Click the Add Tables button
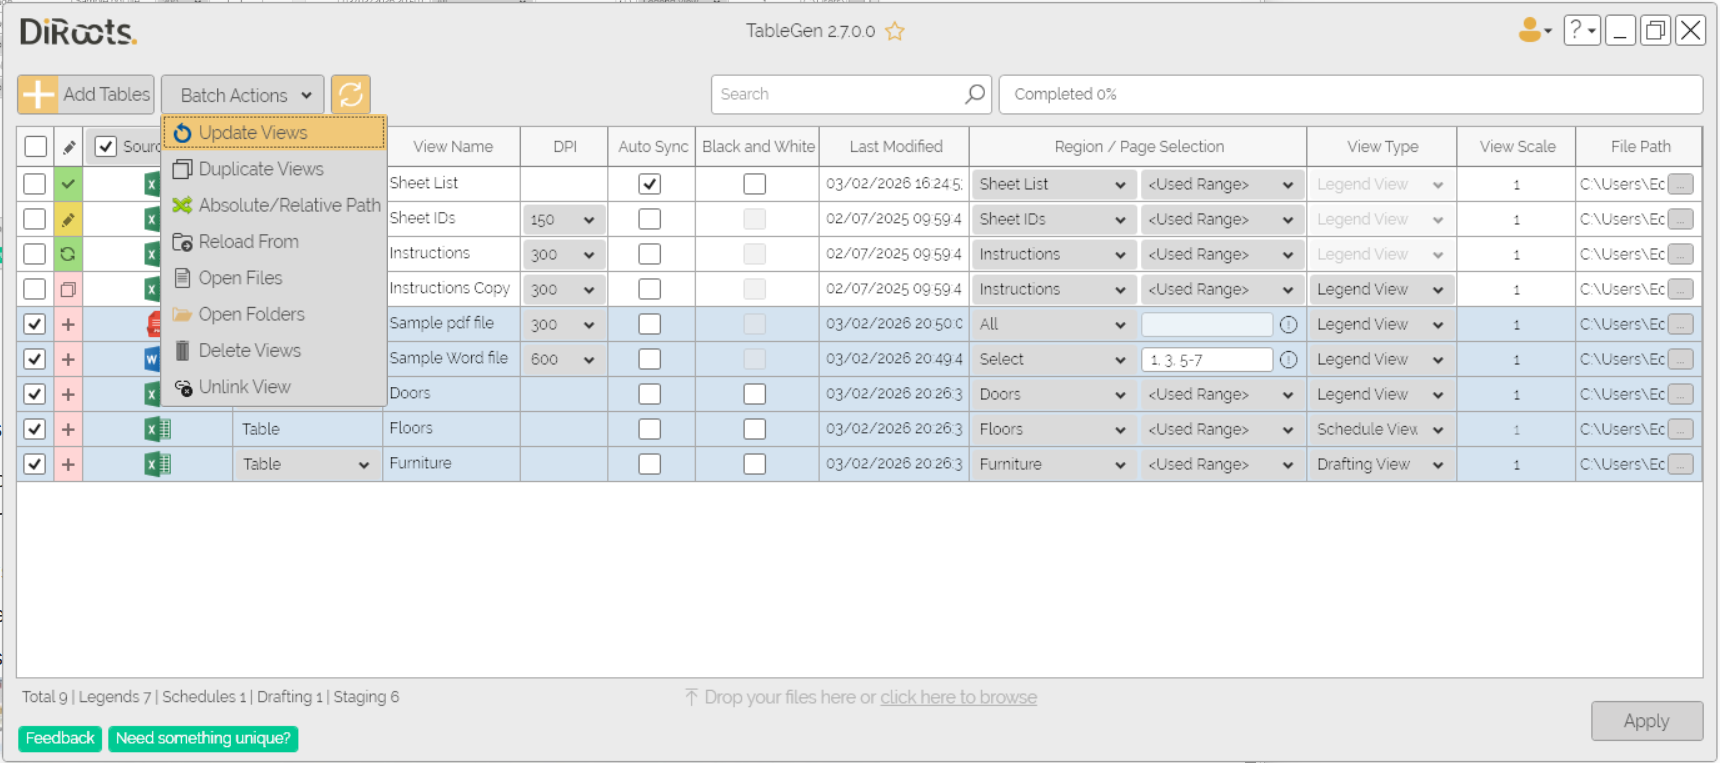The height and width of the screenshot is (763, 1720). (86, 95)
